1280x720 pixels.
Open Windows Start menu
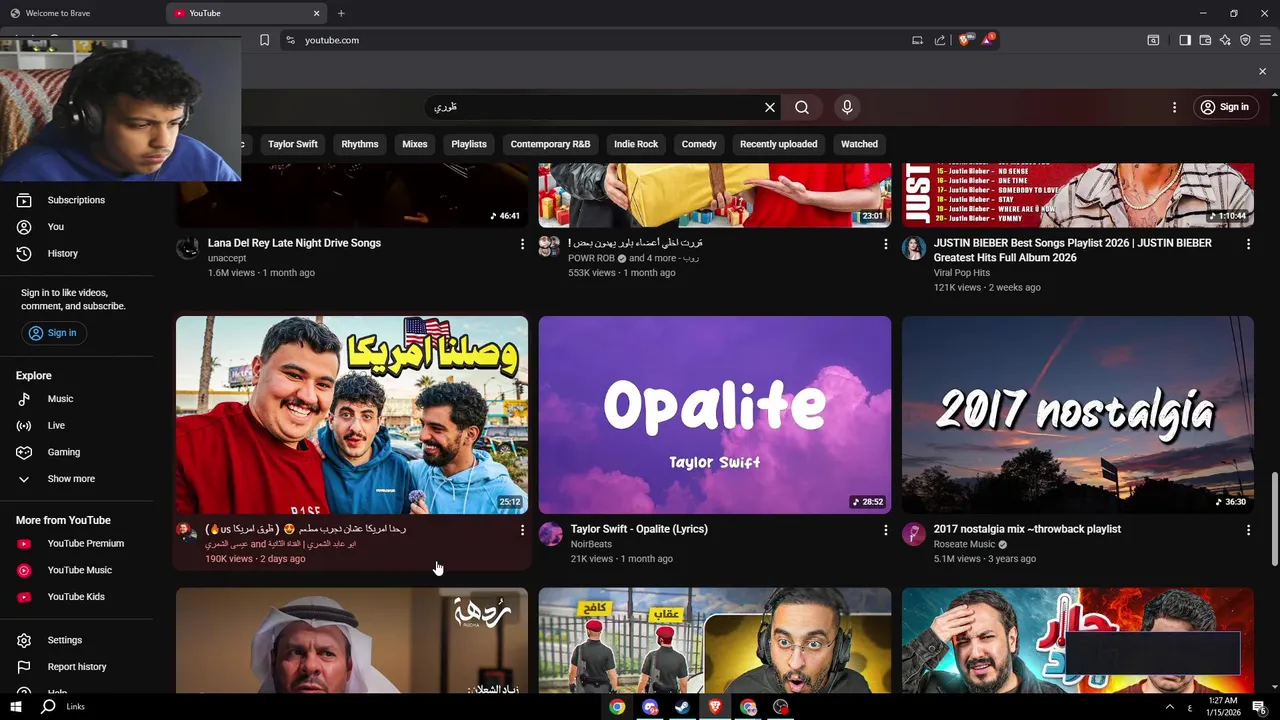[x=16, y=707]
